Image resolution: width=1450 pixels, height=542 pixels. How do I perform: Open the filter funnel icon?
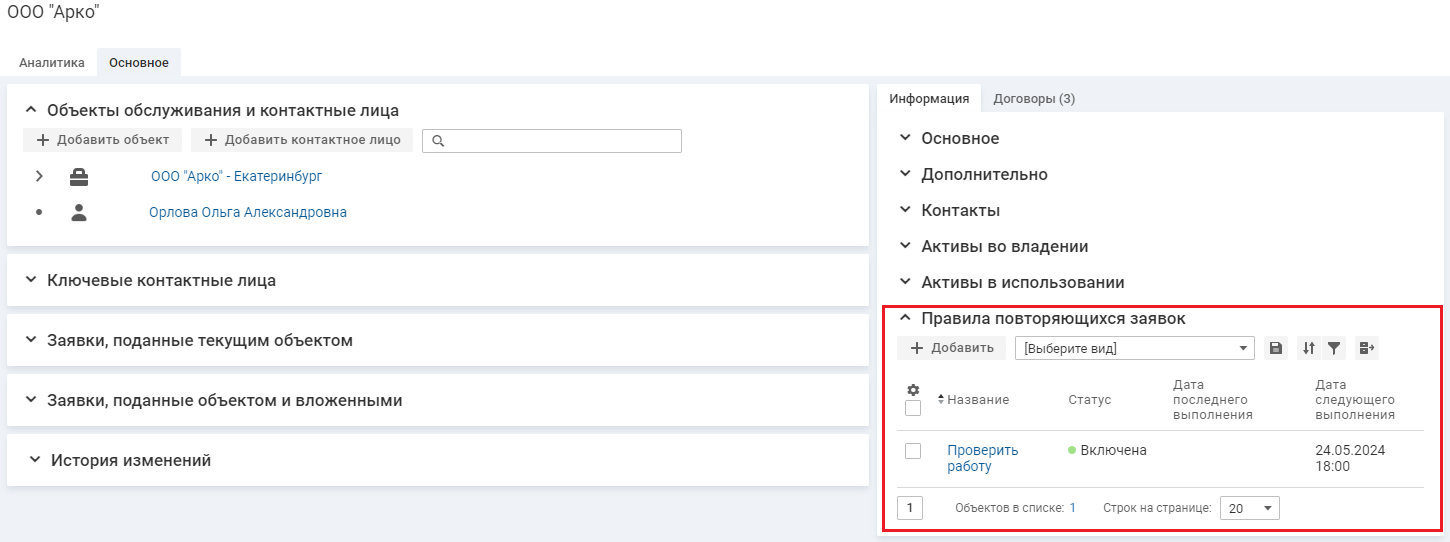pyautogui.click(x=1334, y=348)
